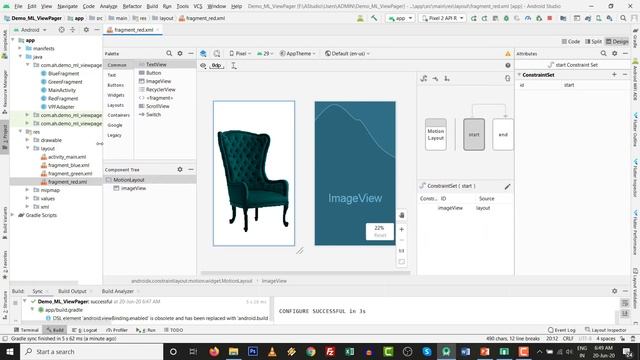This screenshot has height=360, width=640.
Task: Click the layout warning triangle icon
Action: pyautogui.click(x=508, y=54)
